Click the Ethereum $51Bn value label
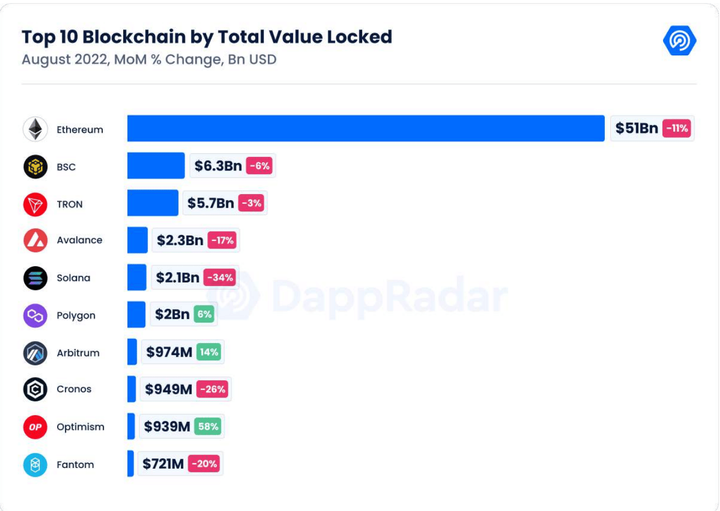Image resolution: width=720 pixels, height=511 pixels. 636,128
